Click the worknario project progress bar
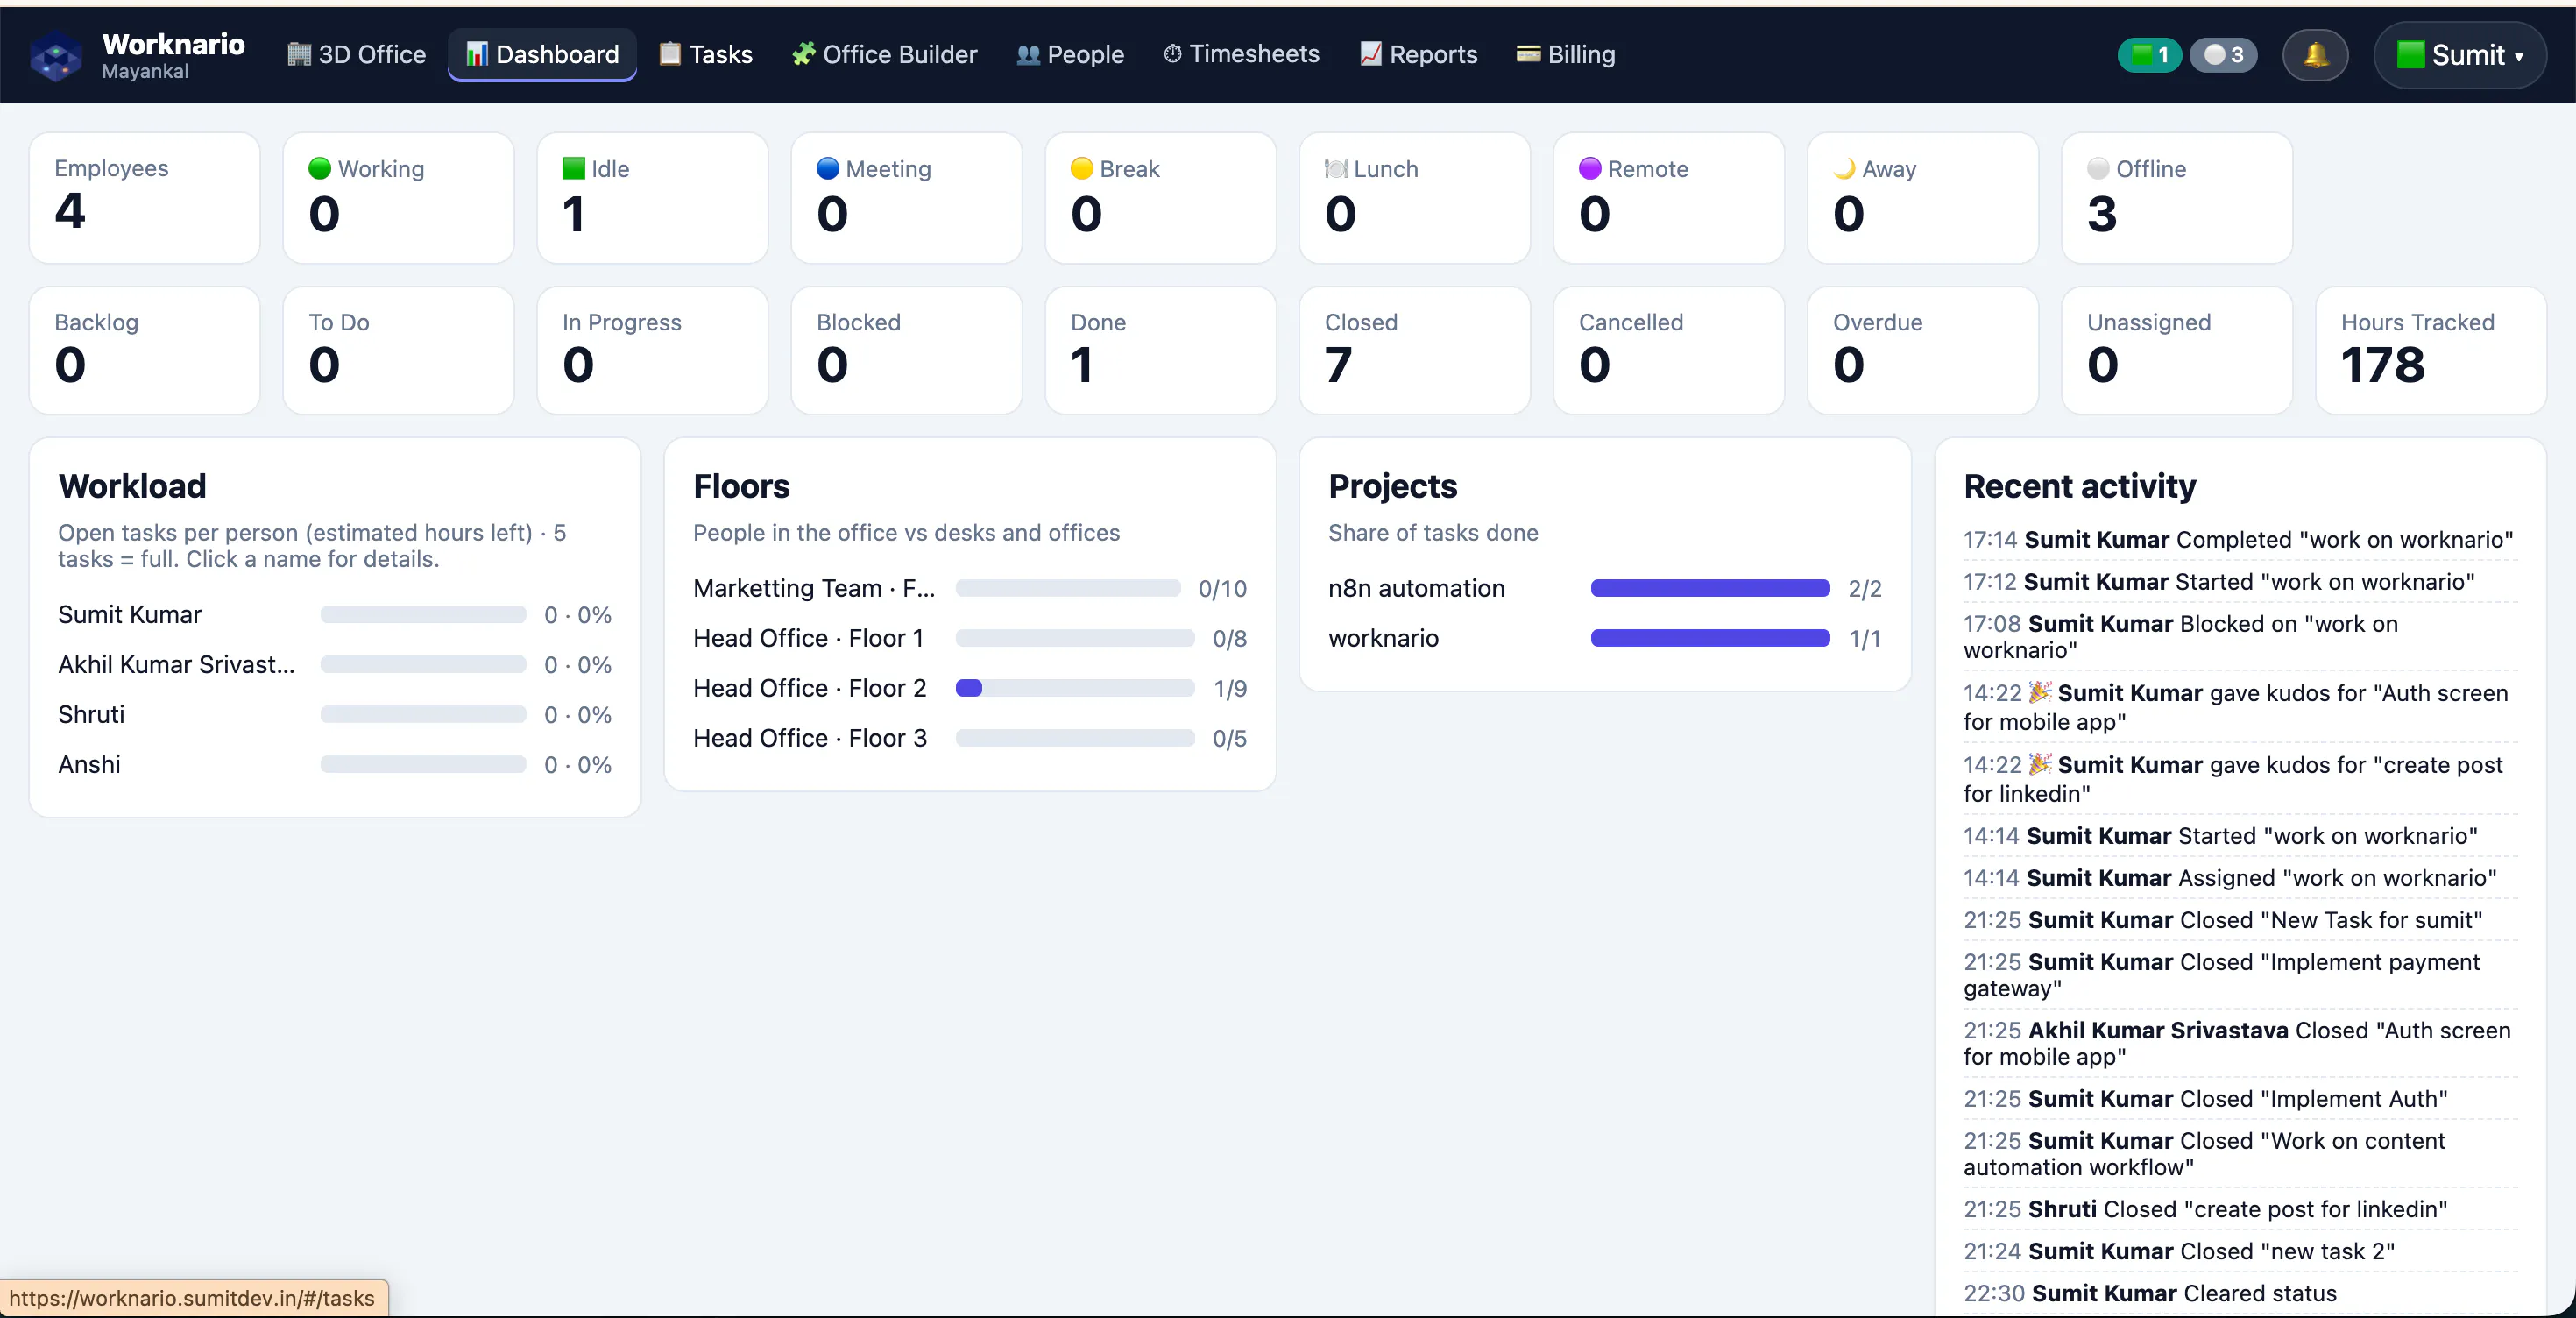 coord(1710,638)
